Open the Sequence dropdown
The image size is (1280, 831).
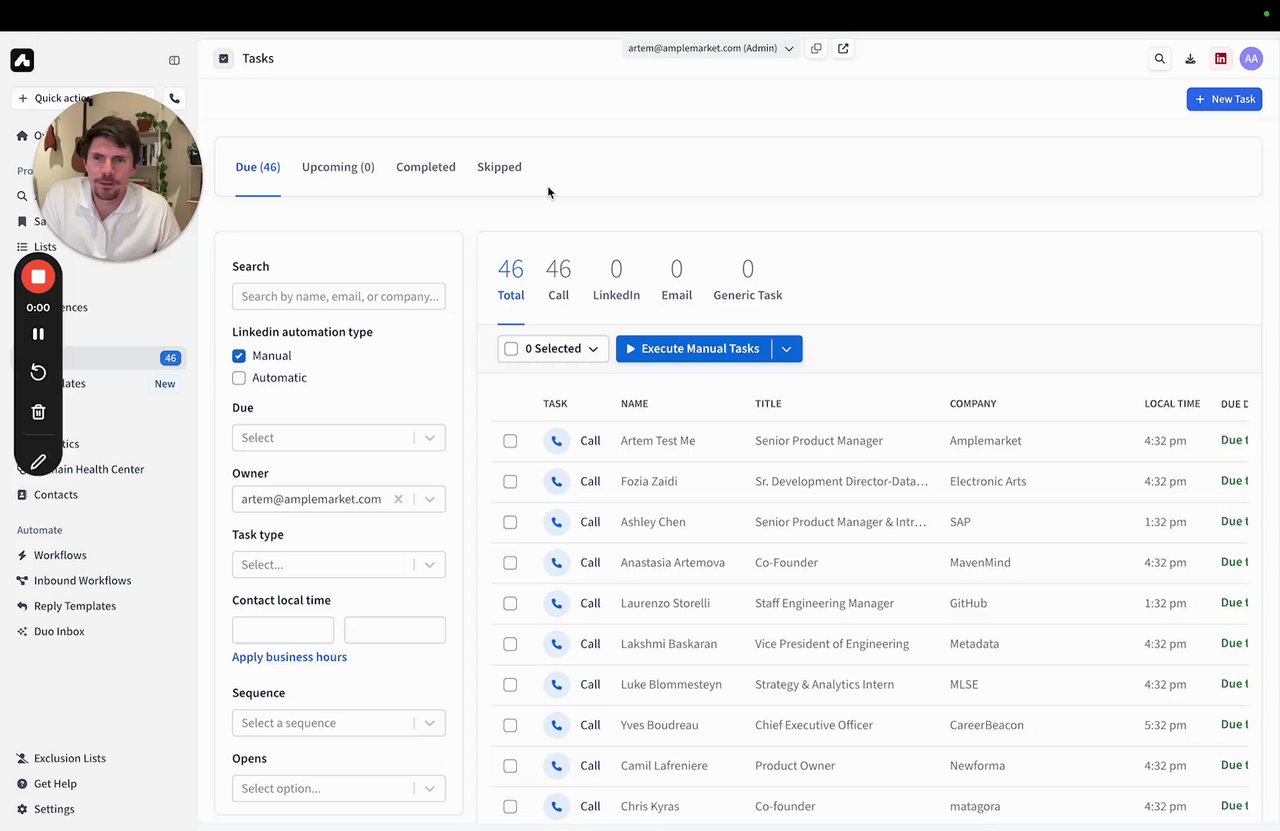click(339, 723)
